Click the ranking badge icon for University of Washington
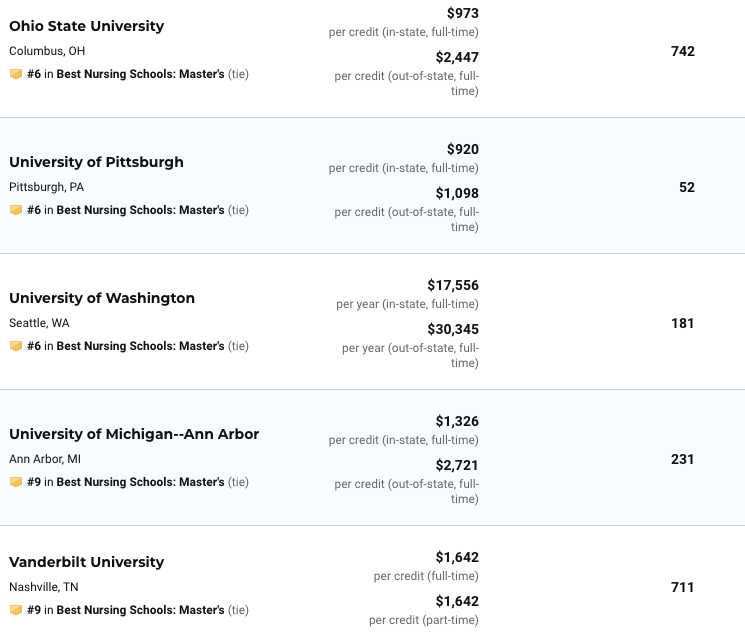This screenshot has height=641, width=745. [x=16, y=346]
